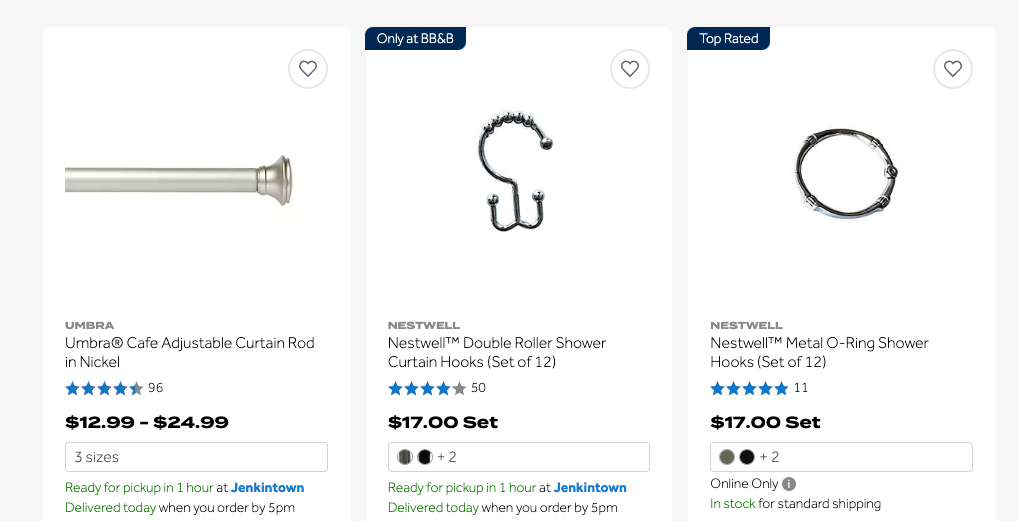Click the Umbra curtain rod star rating
This screenshot has width=1019, height=521.
tap(104, 388)
